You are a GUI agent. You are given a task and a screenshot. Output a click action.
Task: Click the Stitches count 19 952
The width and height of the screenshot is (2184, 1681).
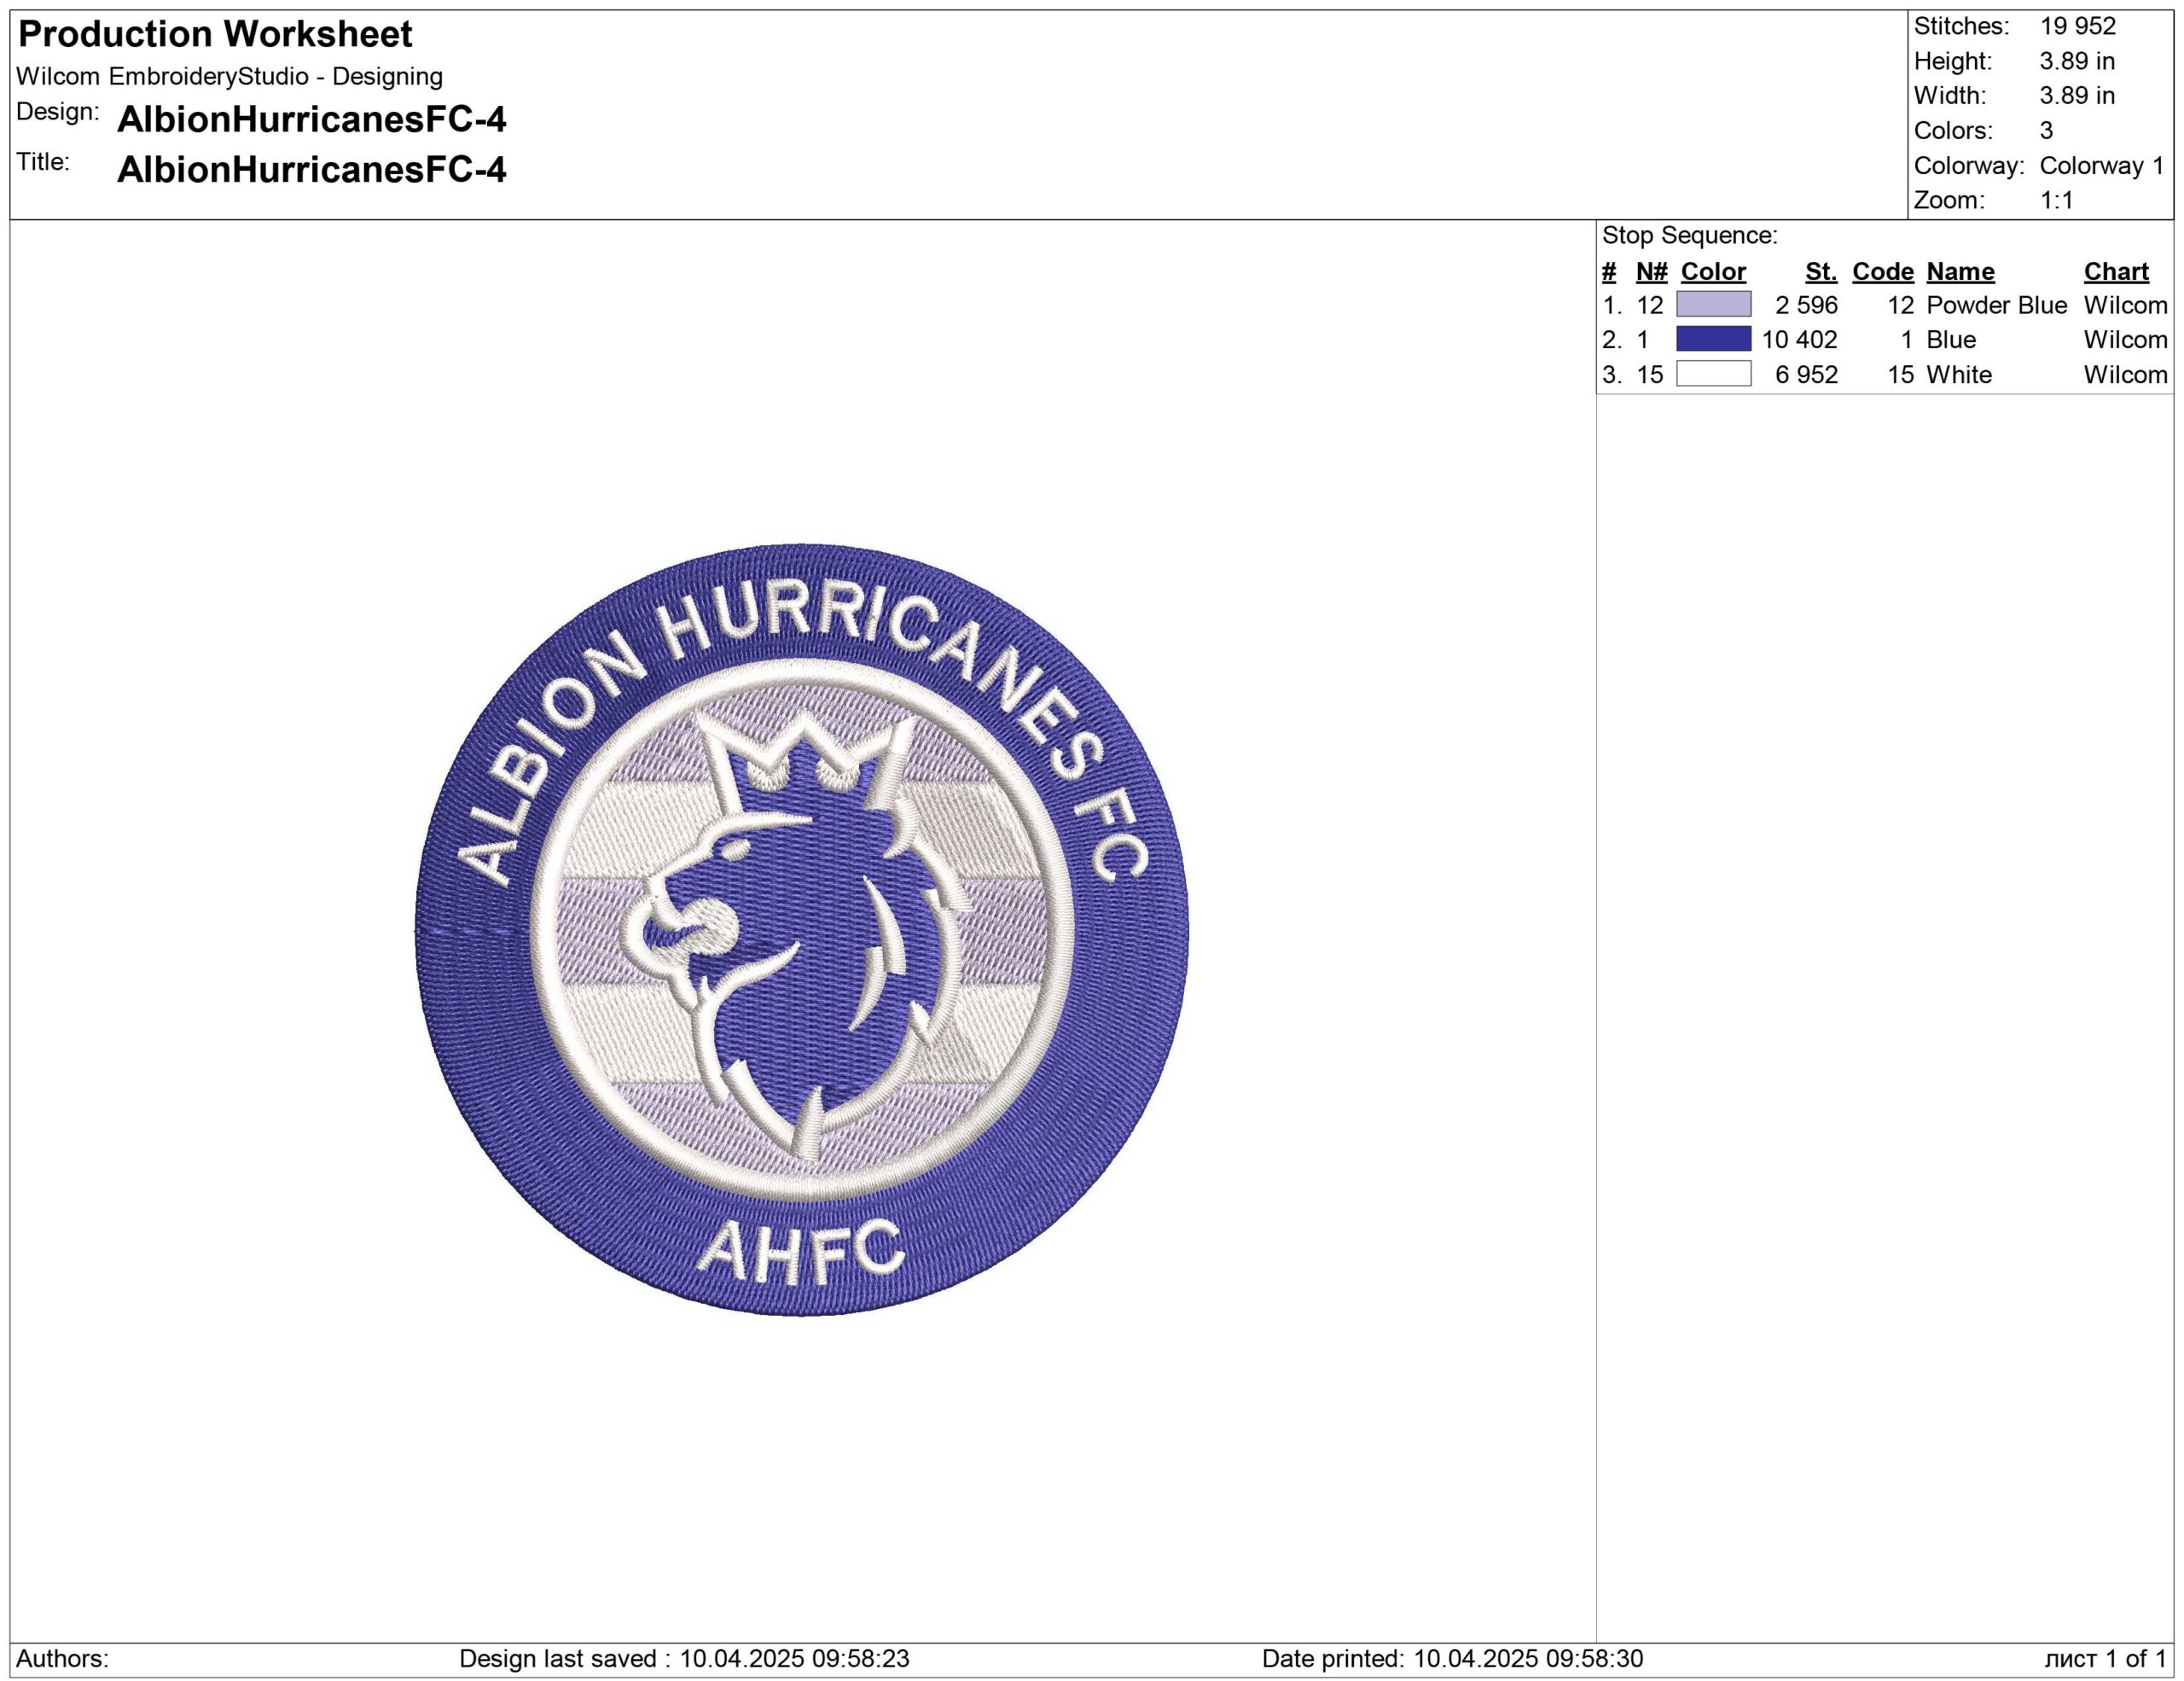coord(2077,27)
